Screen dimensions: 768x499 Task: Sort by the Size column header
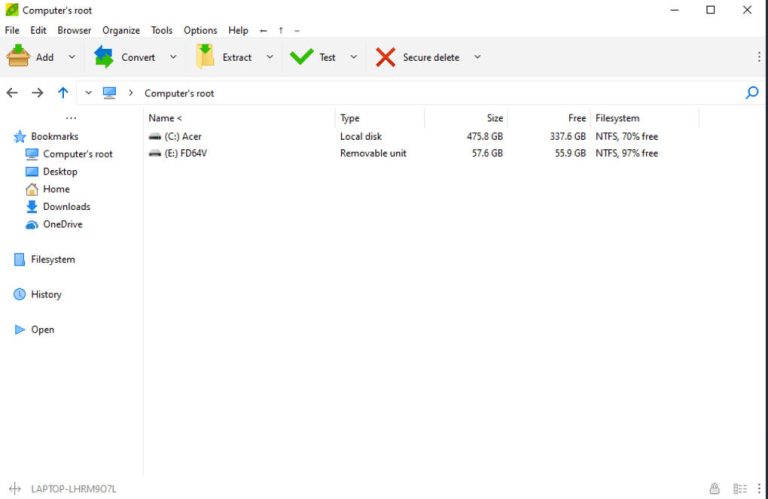[x=495, y=118]
